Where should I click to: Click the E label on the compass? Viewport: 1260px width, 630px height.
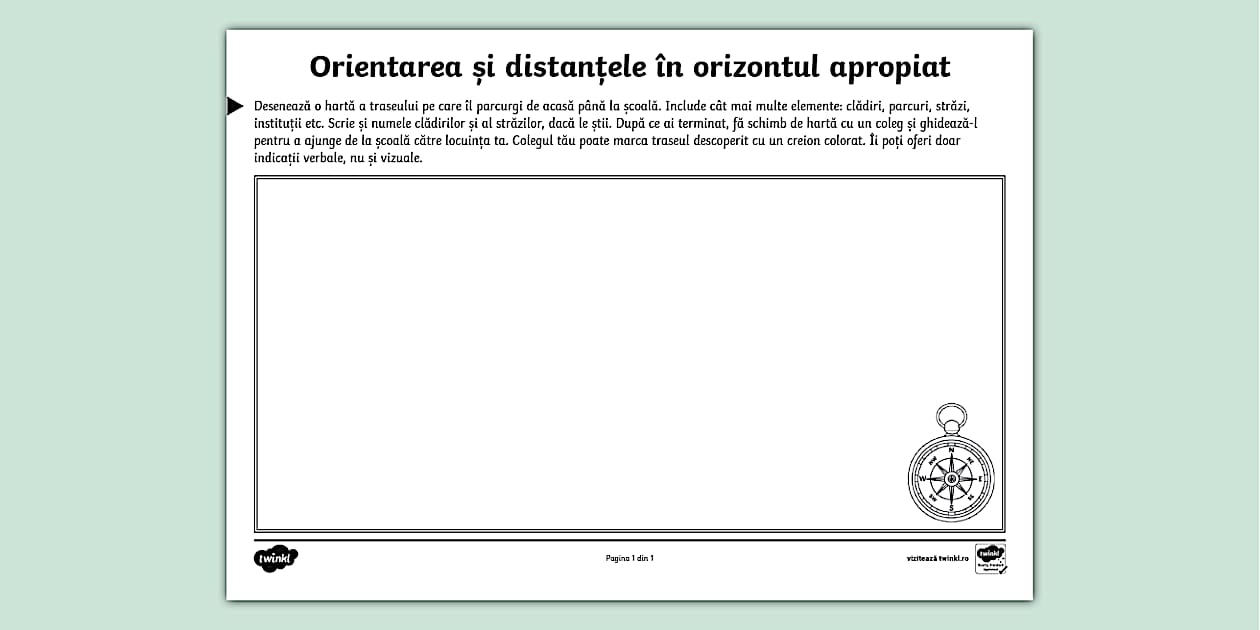(x=980, y=478)
